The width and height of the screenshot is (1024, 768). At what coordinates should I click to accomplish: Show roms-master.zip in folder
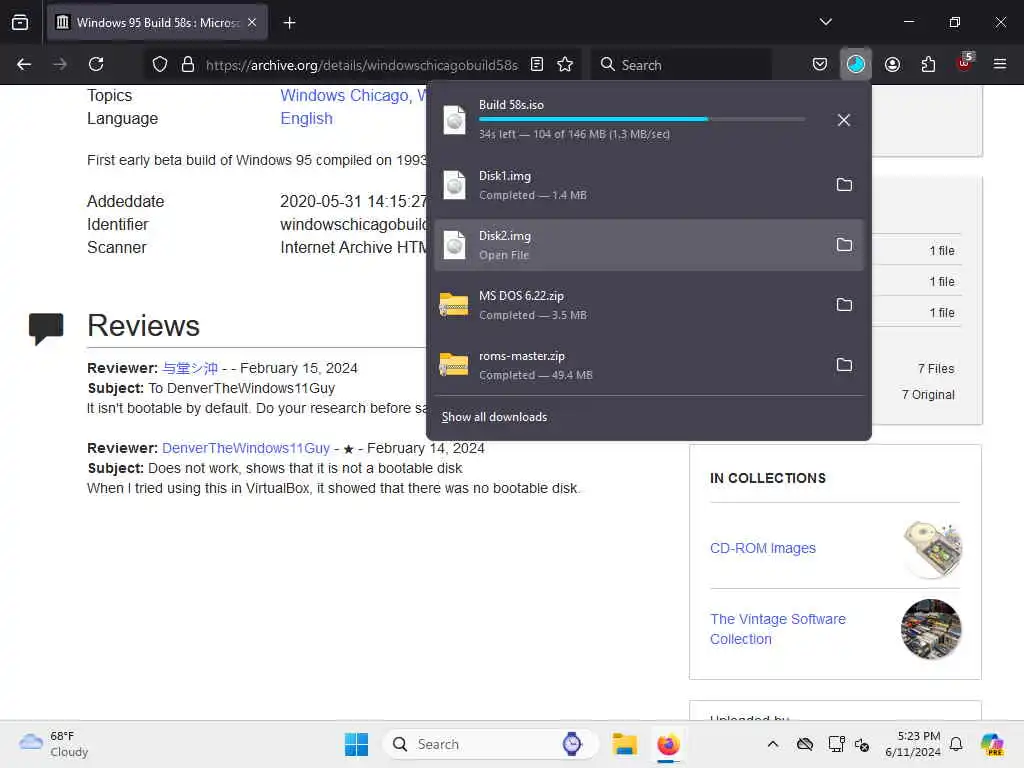click(x=844, y=365)
